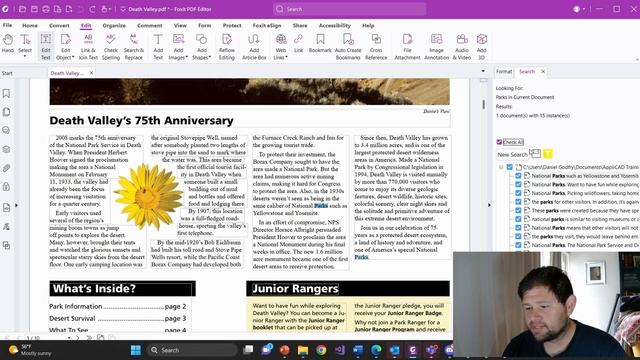Switch to the Home ribbon tab
640x360 pixels.
click(x=30, y=25)
